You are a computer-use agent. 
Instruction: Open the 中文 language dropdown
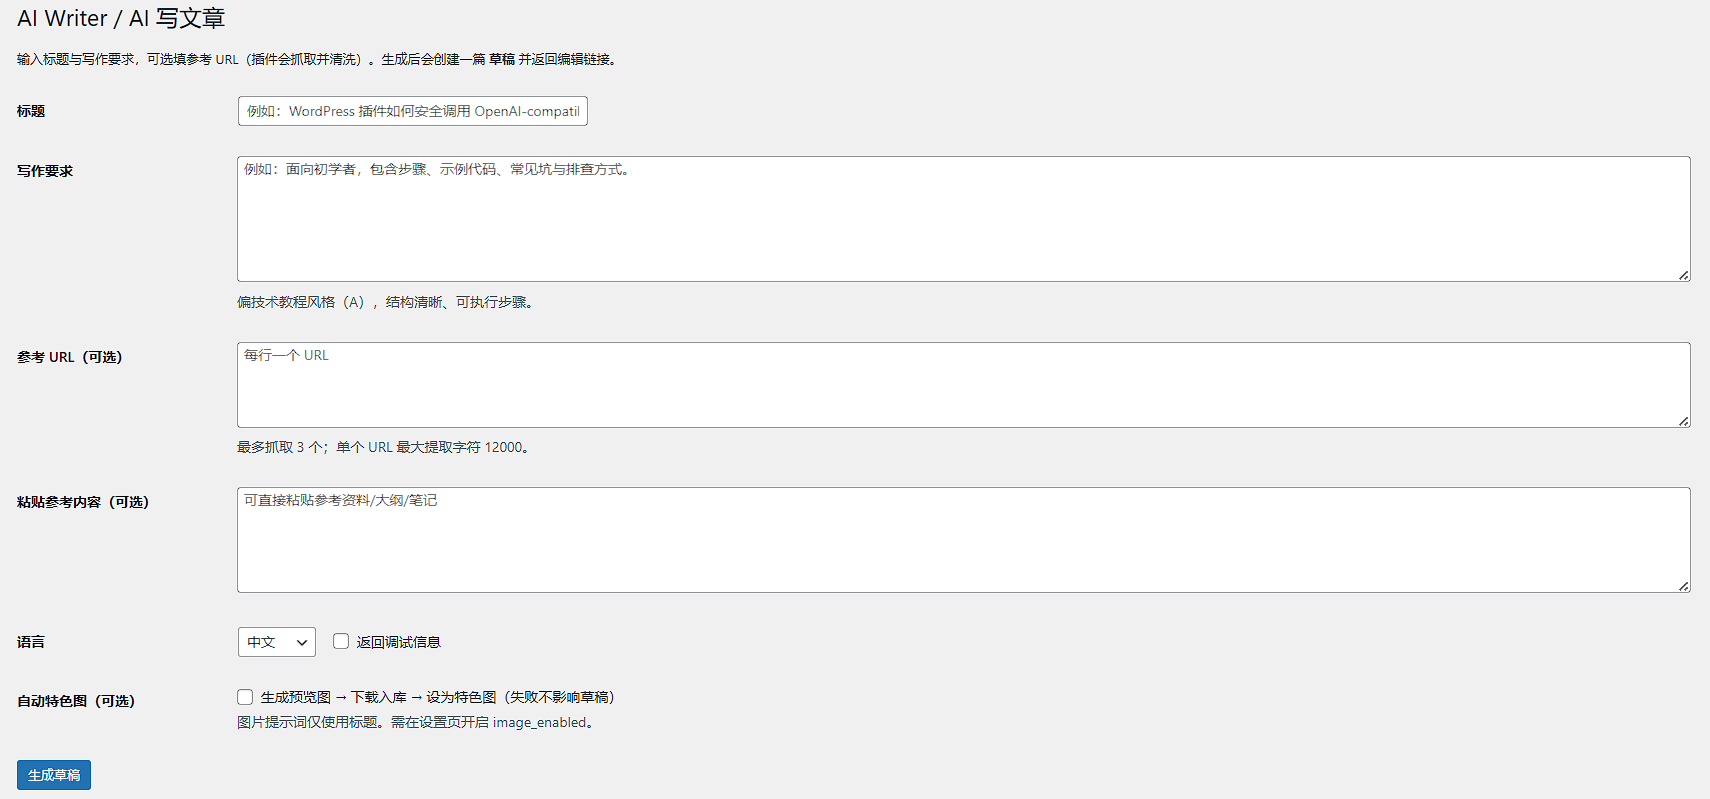click(x=276, y=642)
